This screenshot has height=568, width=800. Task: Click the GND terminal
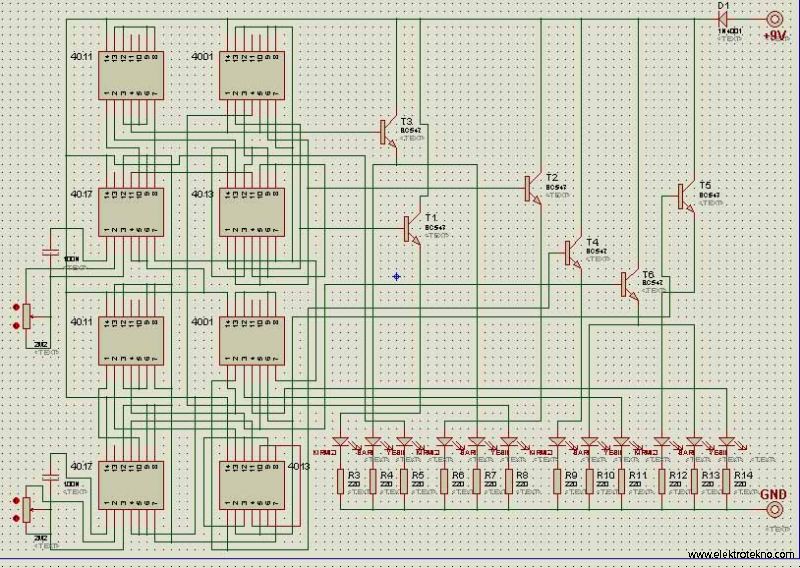coord(774,509)
